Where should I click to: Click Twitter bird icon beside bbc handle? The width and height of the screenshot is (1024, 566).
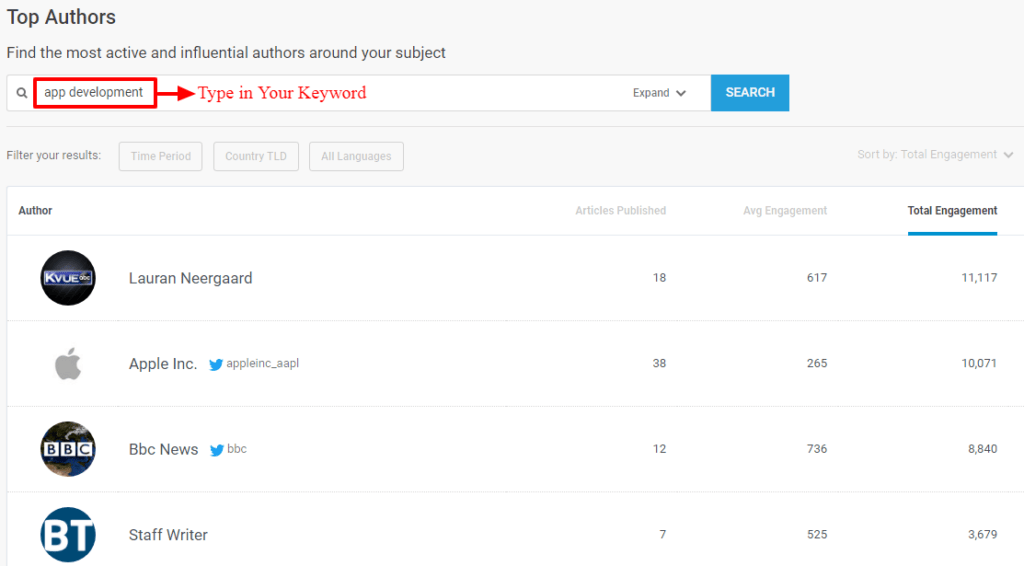[x=217, y=450]
